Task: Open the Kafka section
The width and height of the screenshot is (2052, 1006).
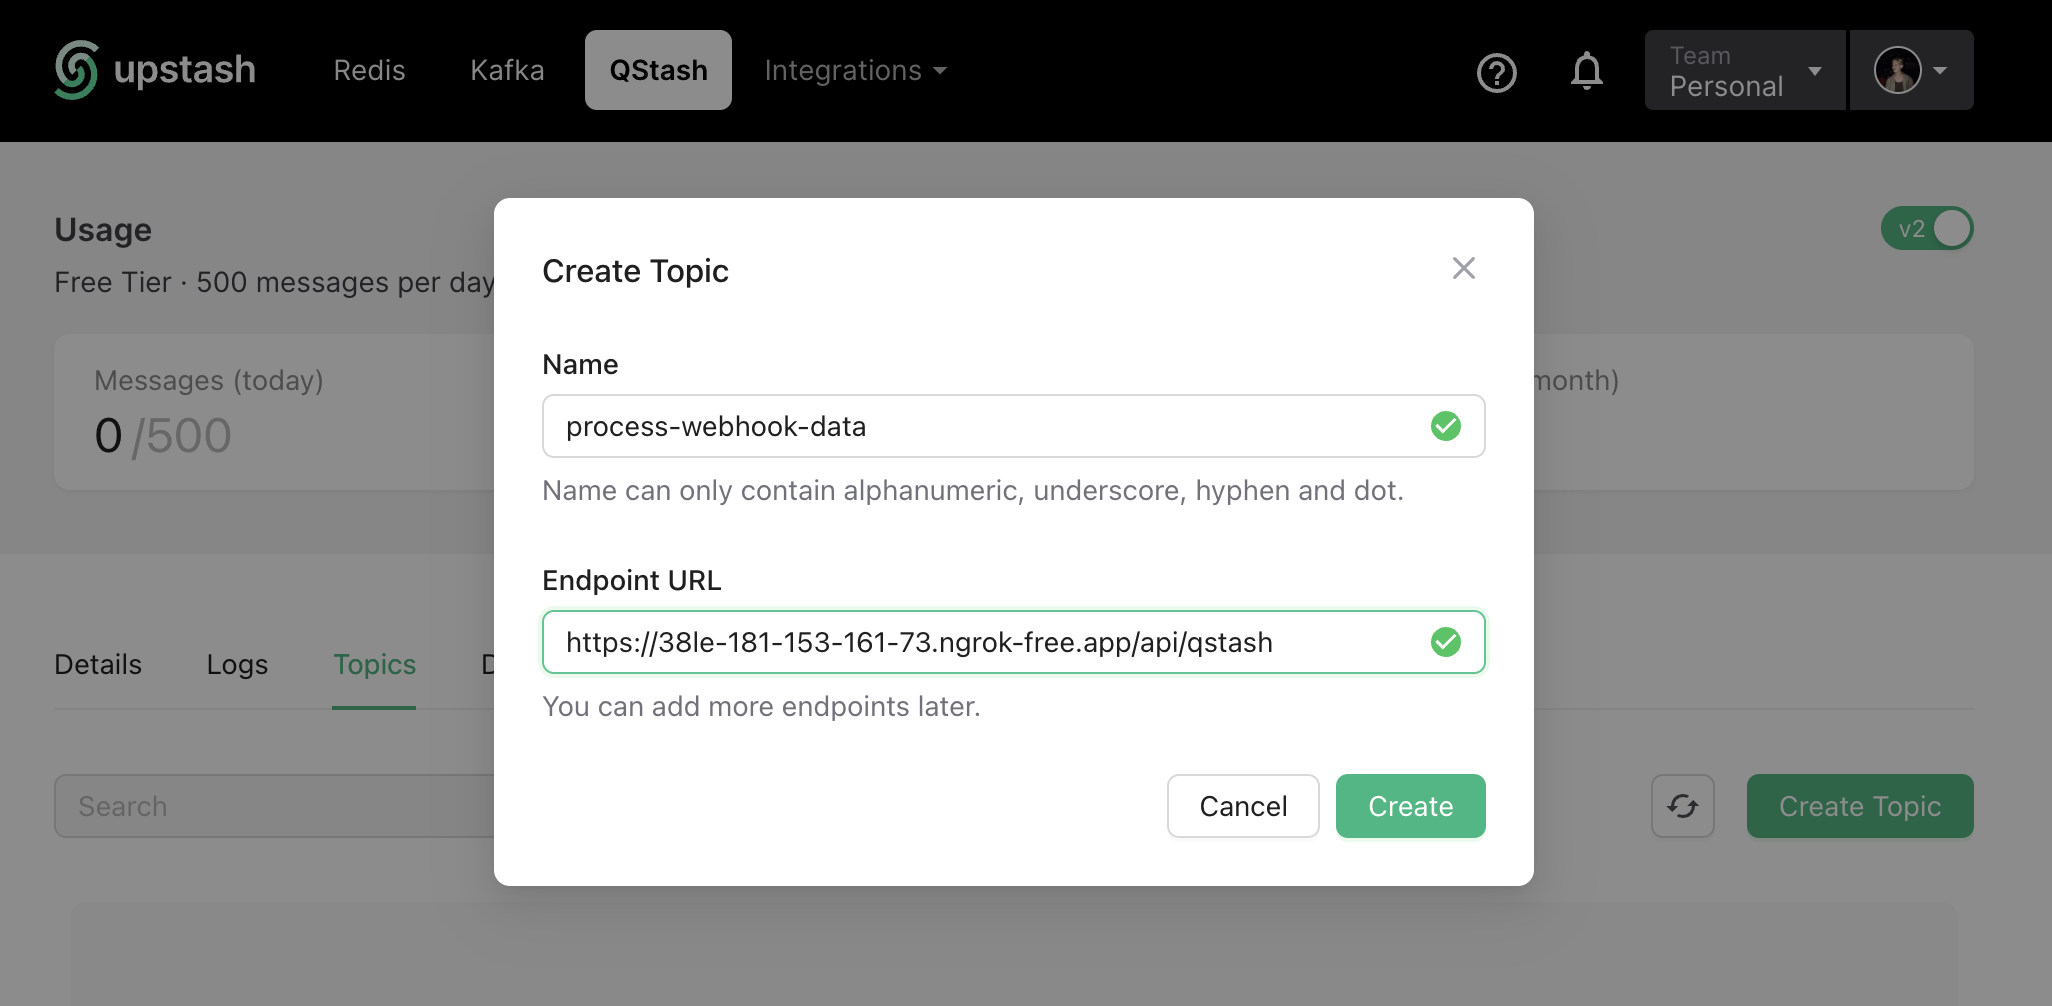Action: pyautogui.click(x=507, y=69)
